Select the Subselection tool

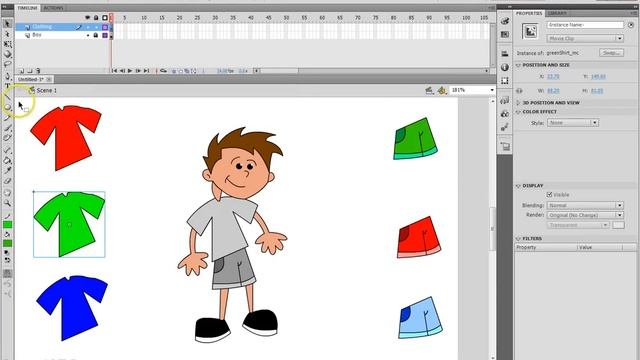click(7, 34)
